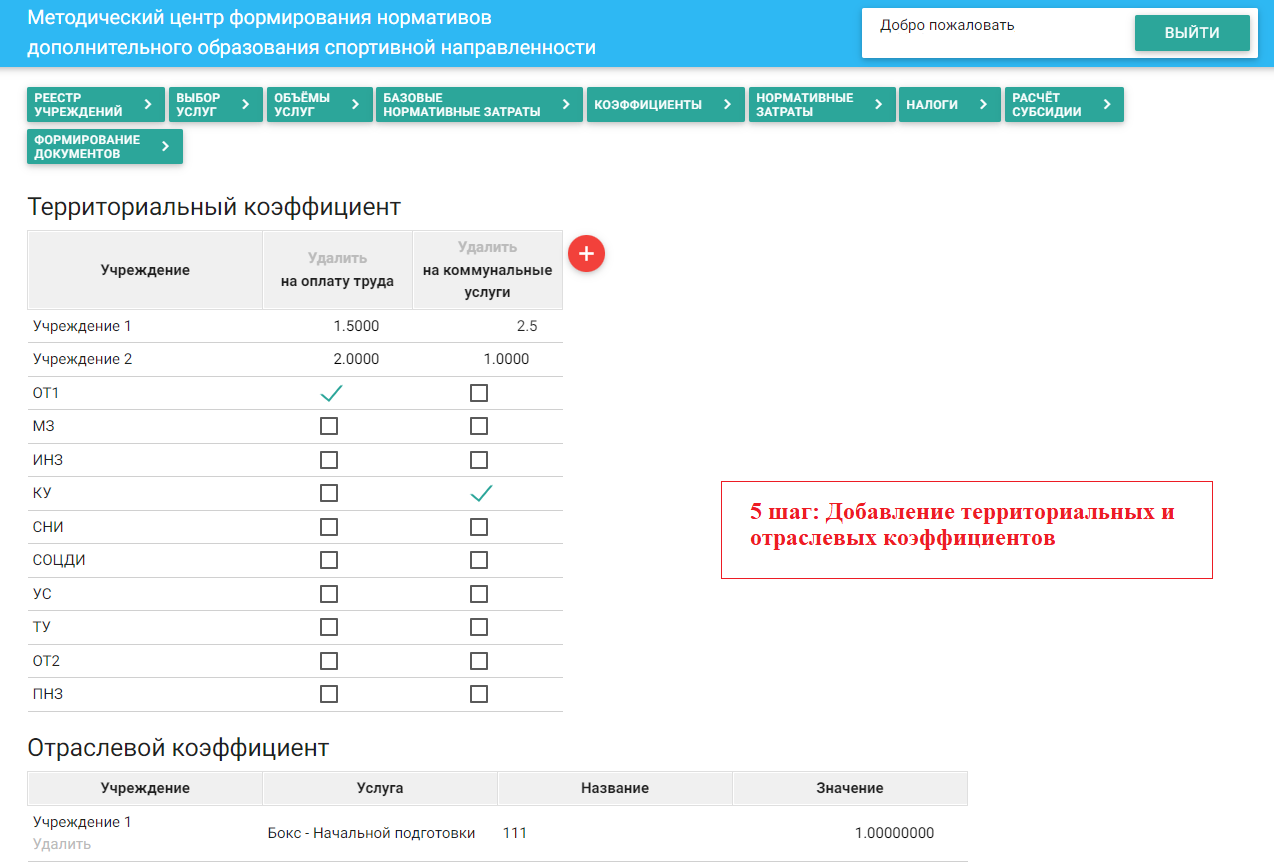Viewport: 1274px width, 868px height.
Task: Uncheck ОТ1 checkmark in оплату труда column
Action: [330, 393]
